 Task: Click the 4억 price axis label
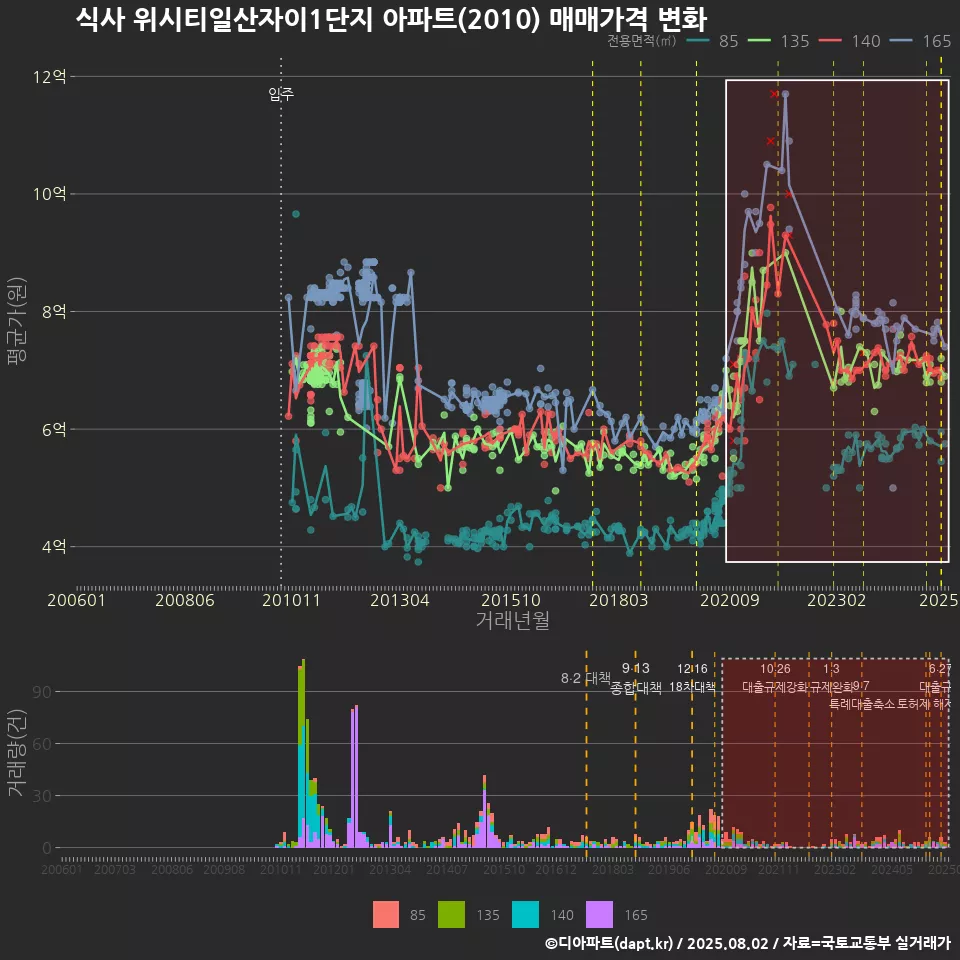point(53,547)
